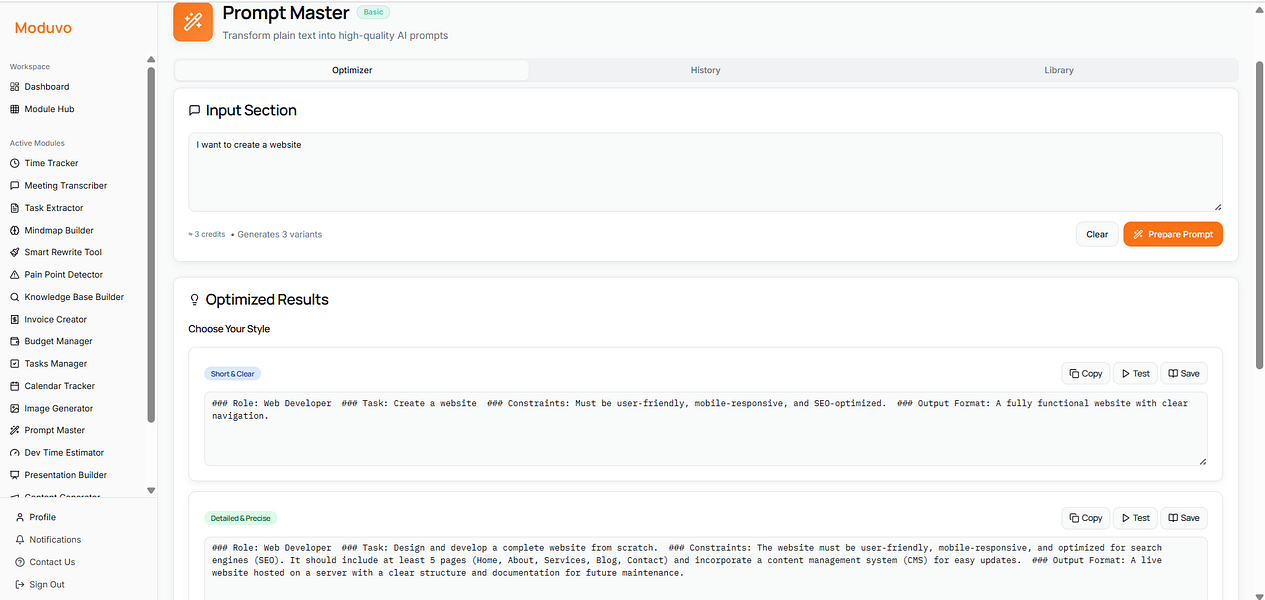
Task: Click the Invoice Creator icon
Action: [15, 320]
